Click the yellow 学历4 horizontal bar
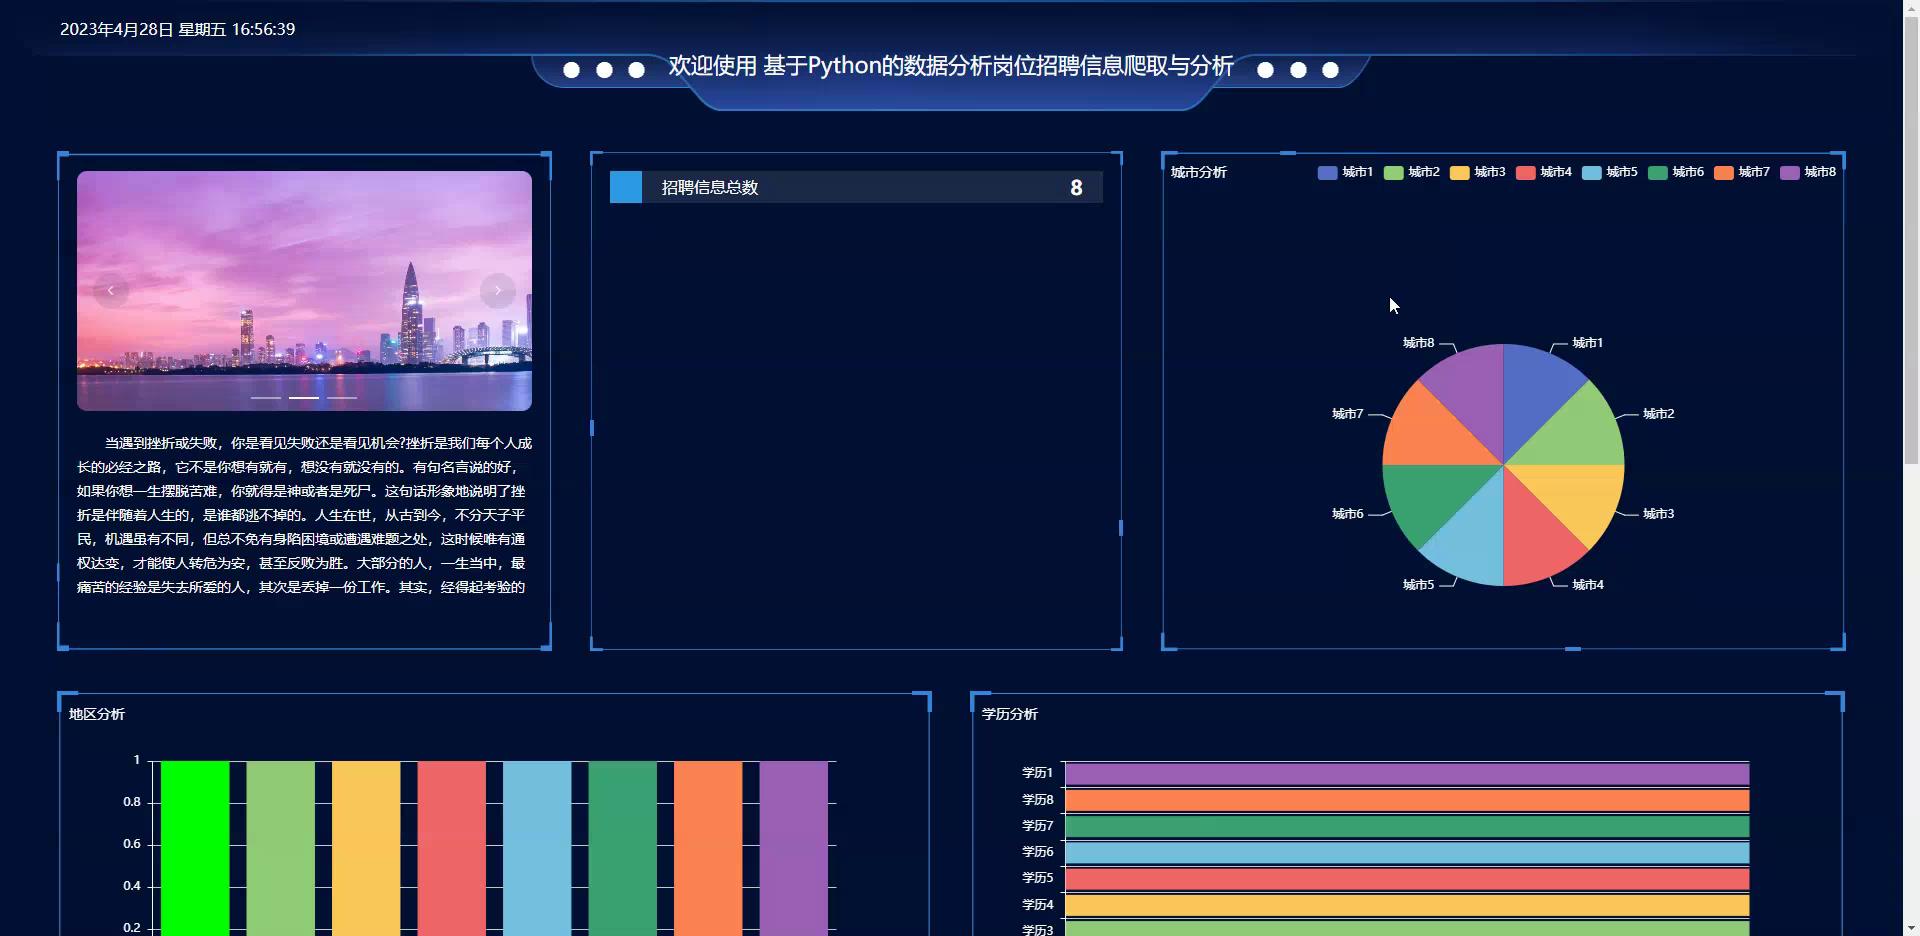The height and width of the screenshot is (936, 1920). tap(1407, 905)
